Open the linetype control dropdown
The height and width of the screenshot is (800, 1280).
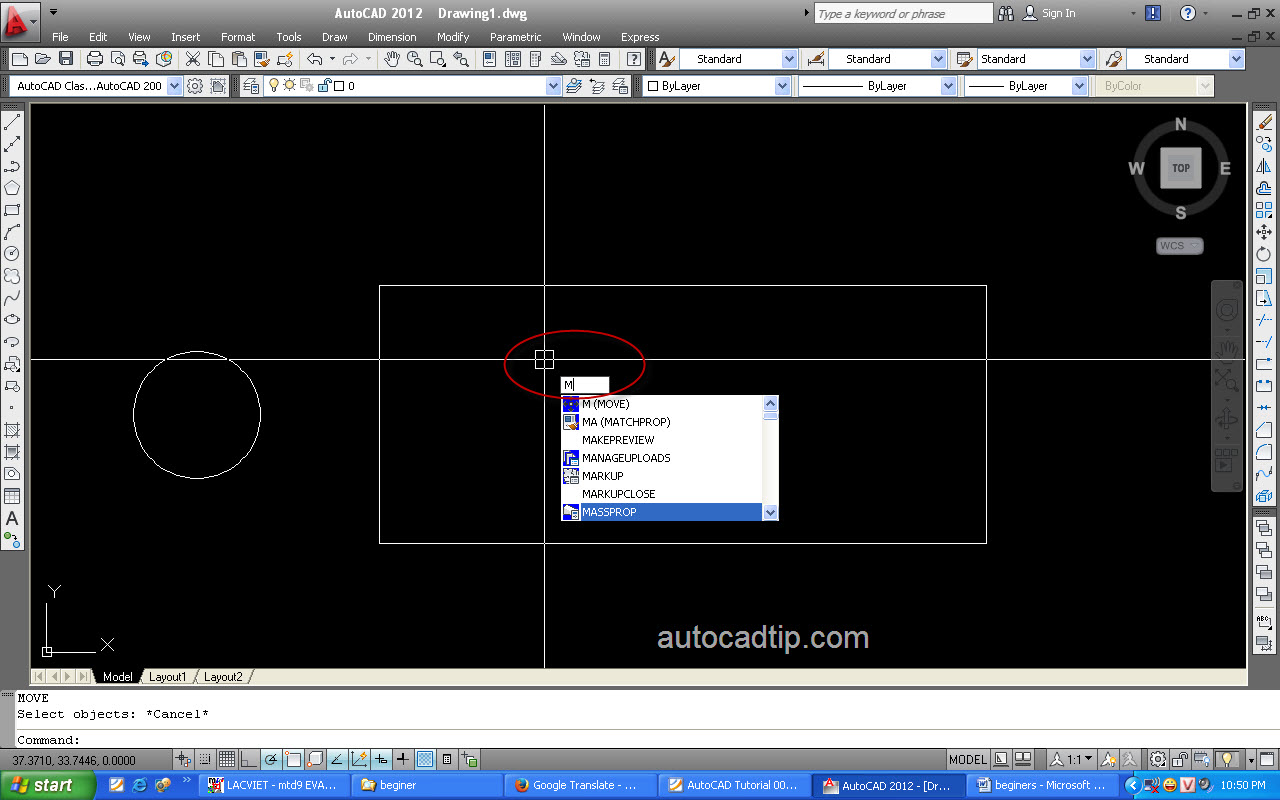click(948, 86)
